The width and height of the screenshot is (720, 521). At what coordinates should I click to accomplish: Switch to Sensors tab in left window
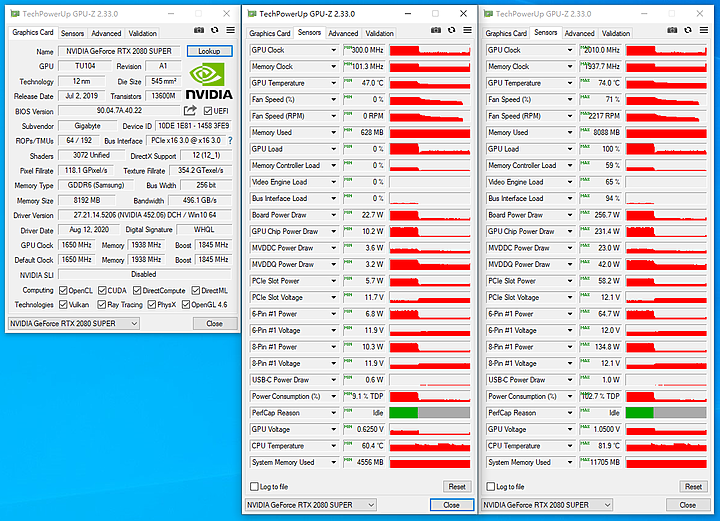[73, 34]
